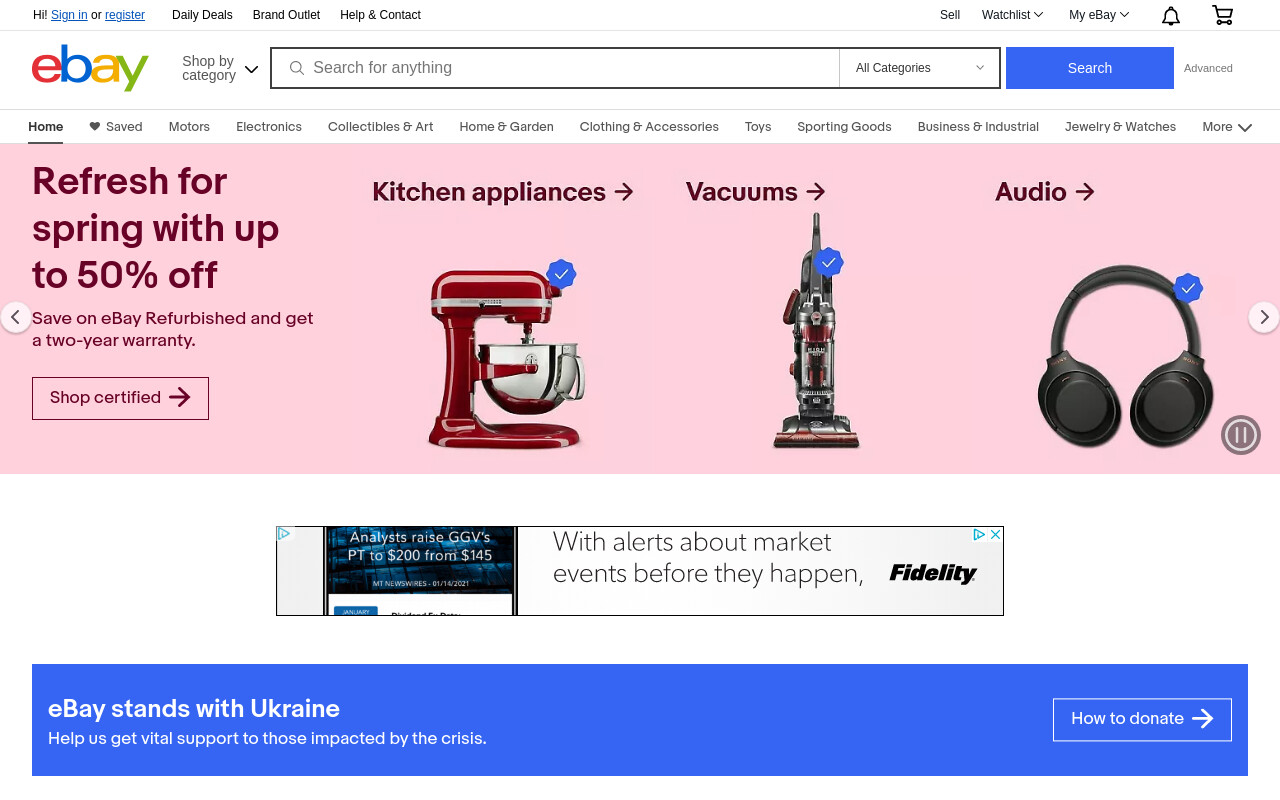Click the blue Search button

click(x=1090, y=68)
